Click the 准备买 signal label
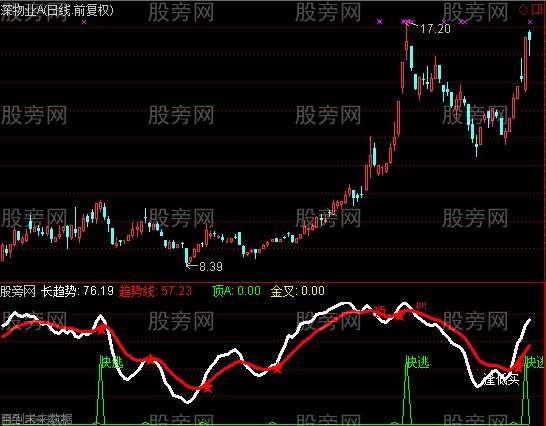 (501, 379)
